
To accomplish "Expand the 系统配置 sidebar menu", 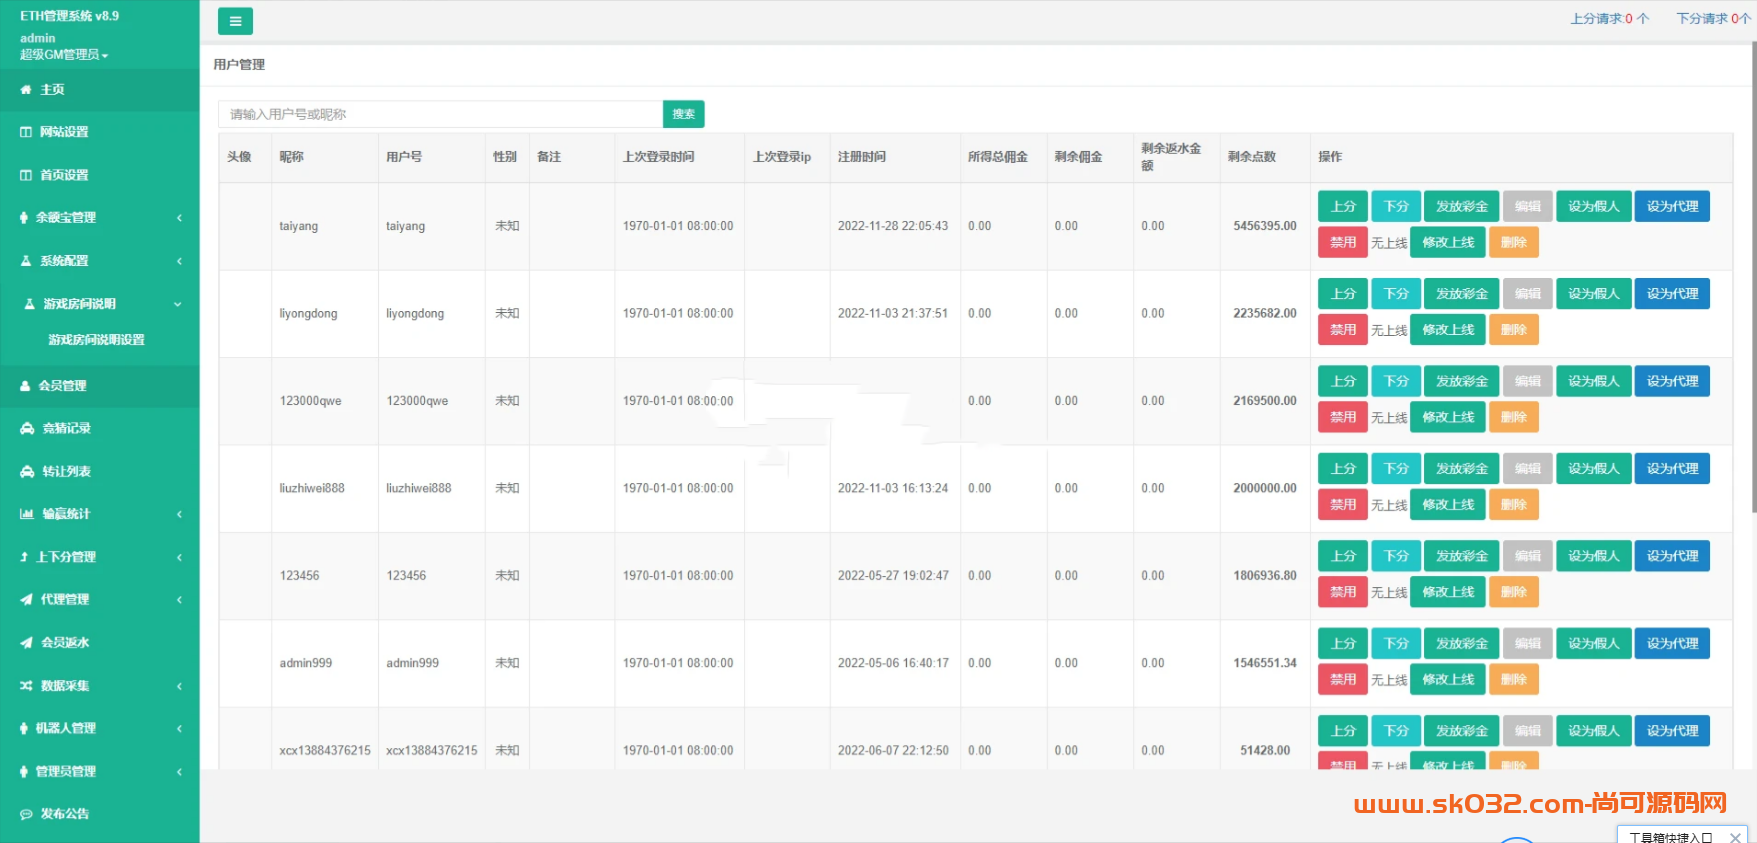I will pyautogui.click(x=100, y=261).
